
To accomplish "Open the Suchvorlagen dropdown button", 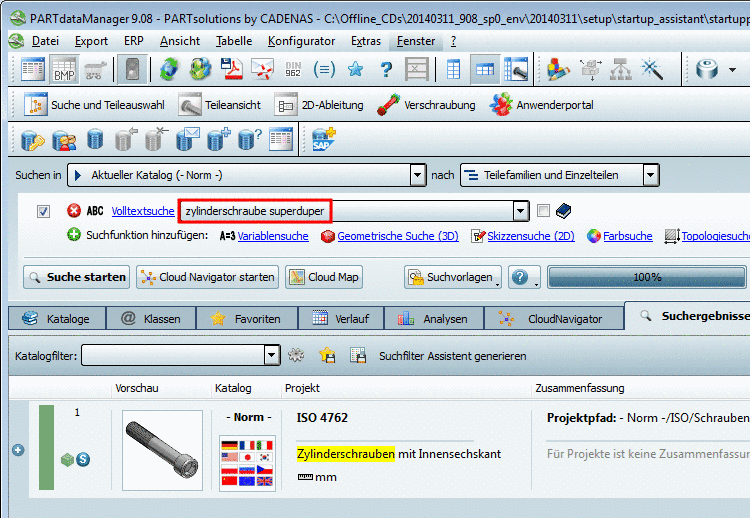I will click(453, 277).
